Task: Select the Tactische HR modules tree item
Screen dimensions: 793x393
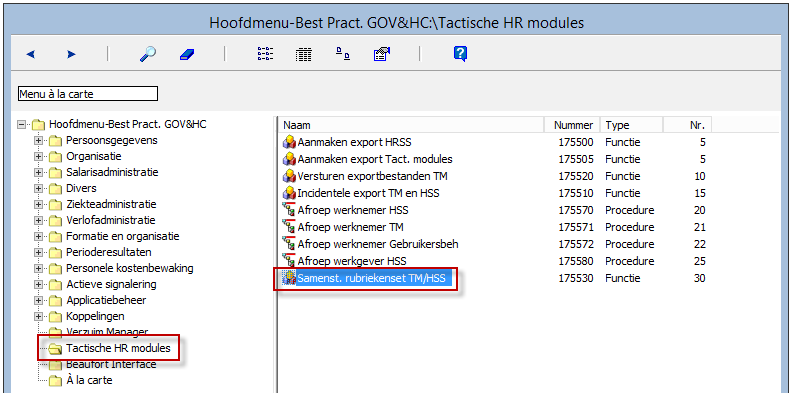Action: point(118,348)
